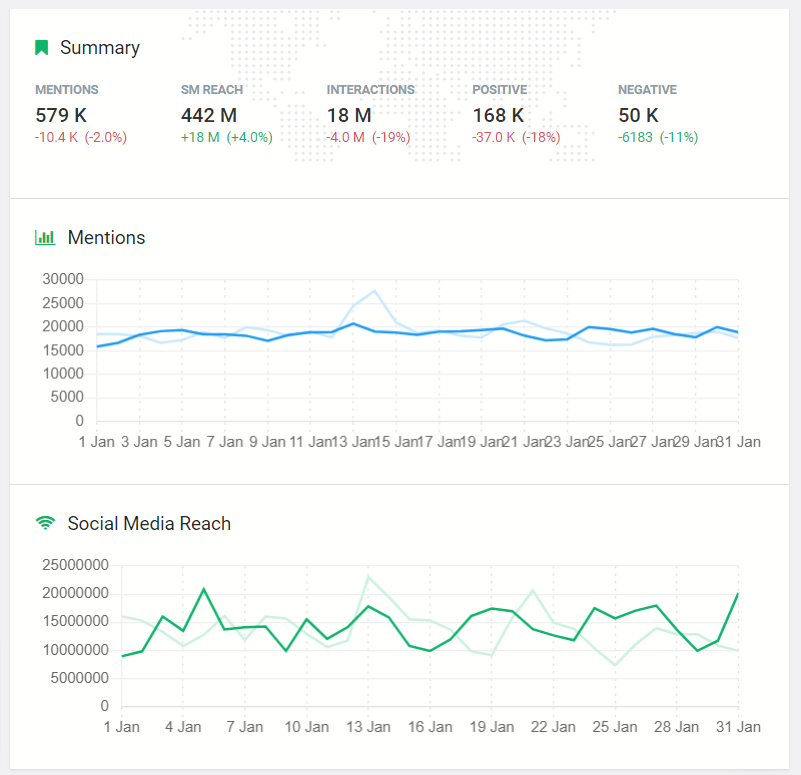
Task: Click the green bookmark icon beside Summary
Action: 40,47
